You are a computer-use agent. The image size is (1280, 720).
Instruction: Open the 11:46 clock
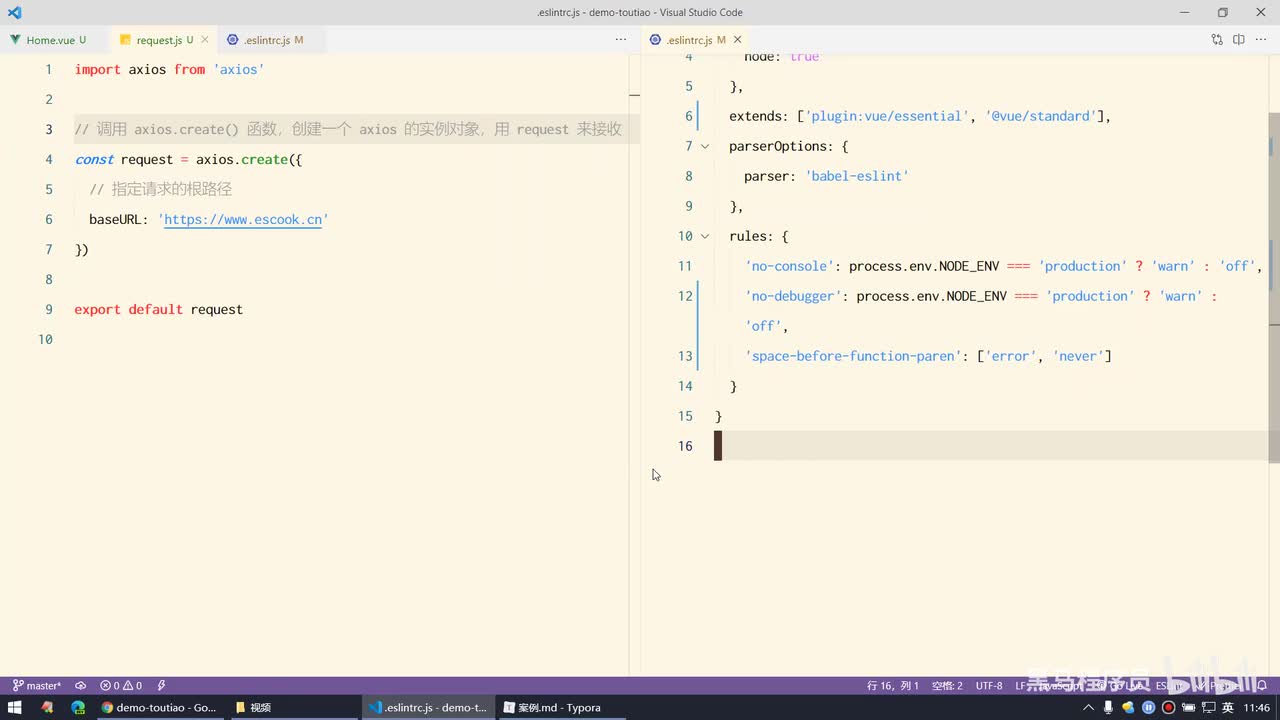pos(1256,707)
